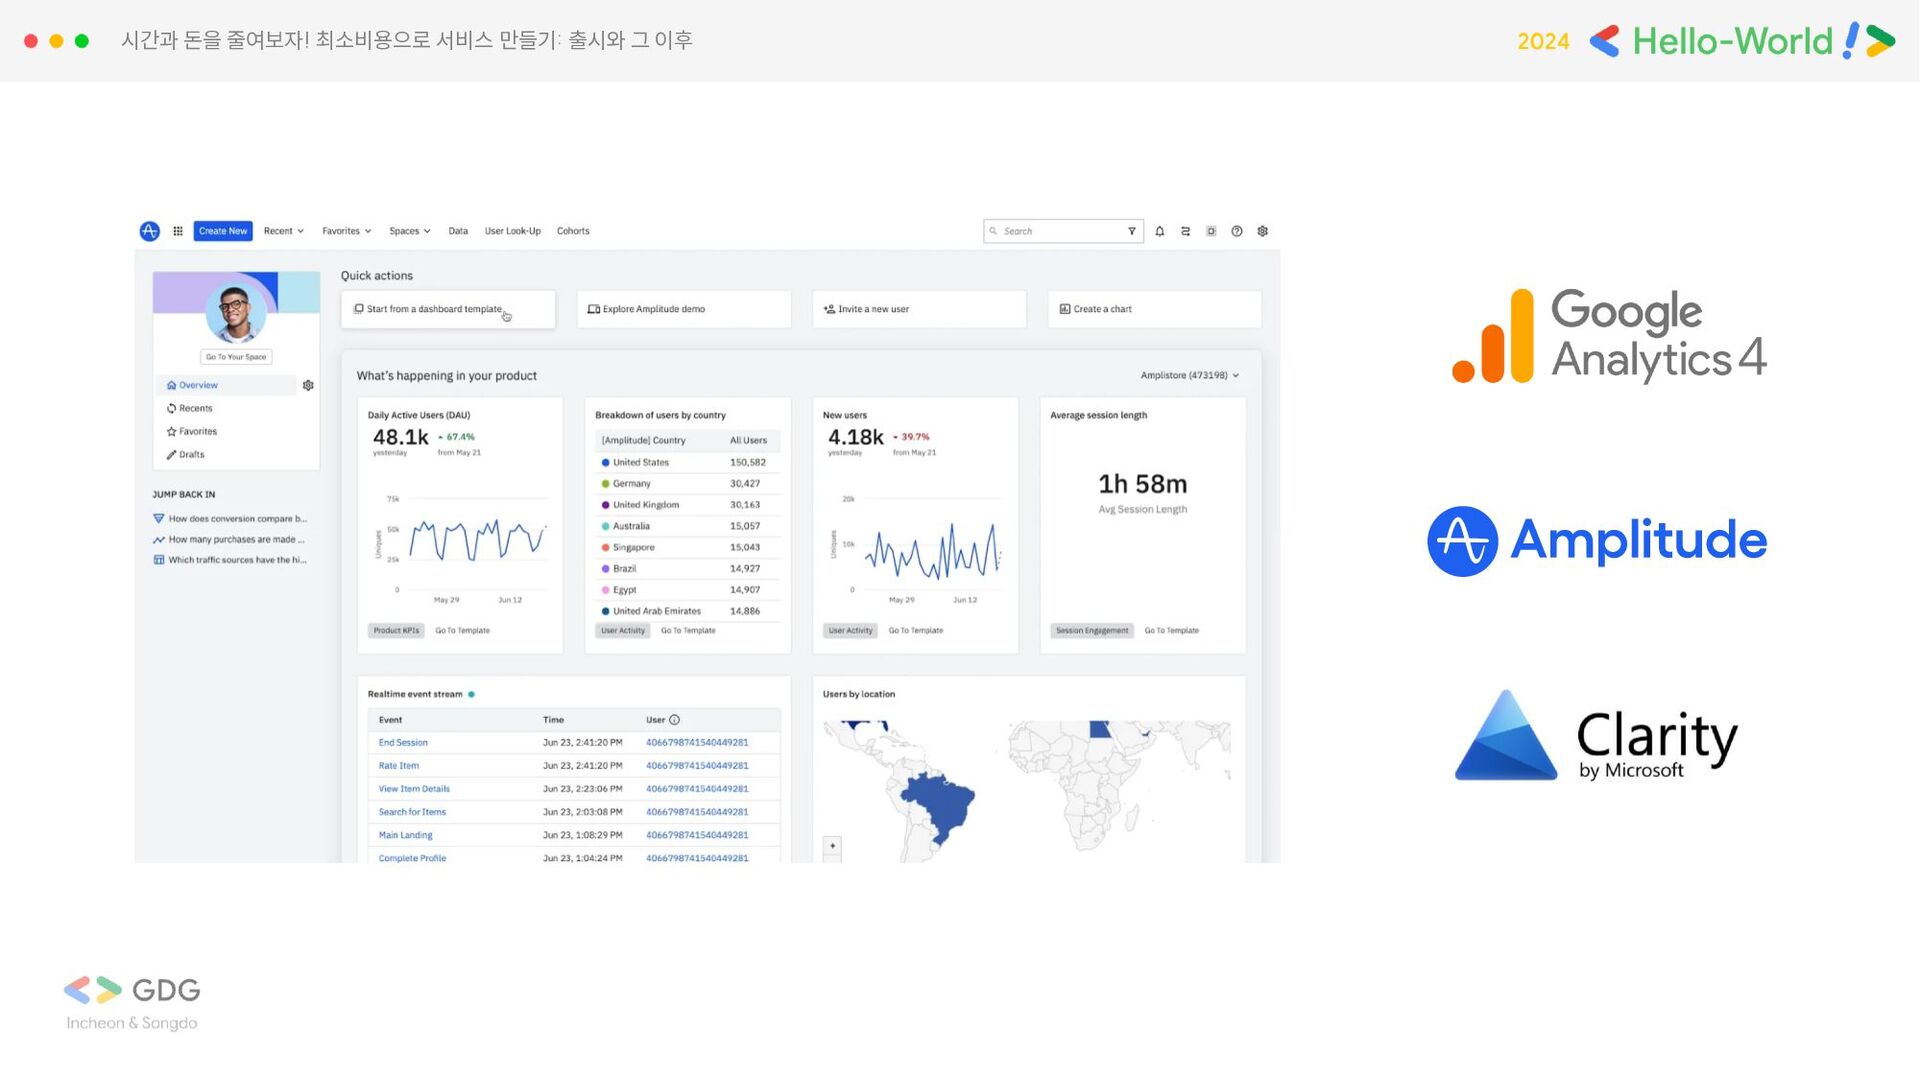Click the transfer arrows icon in navbar
1920x1080 pixels.
(1186, 231)
